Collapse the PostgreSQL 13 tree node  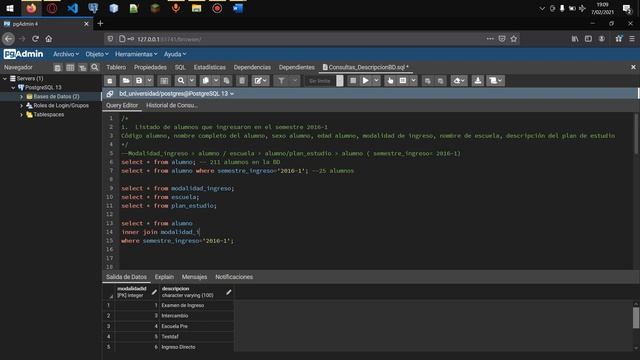13,87
